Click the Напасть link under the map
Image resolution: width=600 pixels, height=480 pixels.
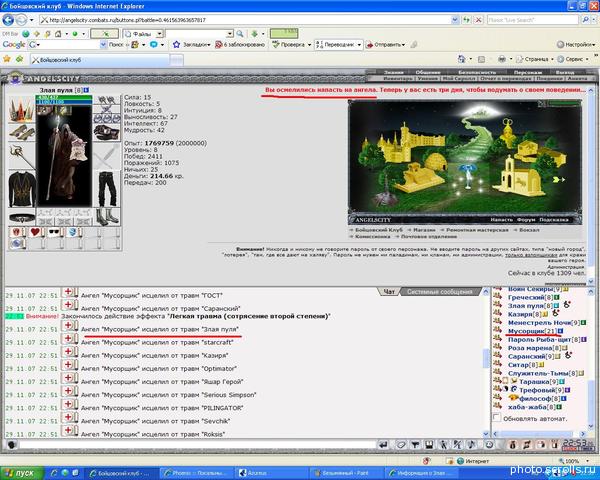(x=501, y=220)
